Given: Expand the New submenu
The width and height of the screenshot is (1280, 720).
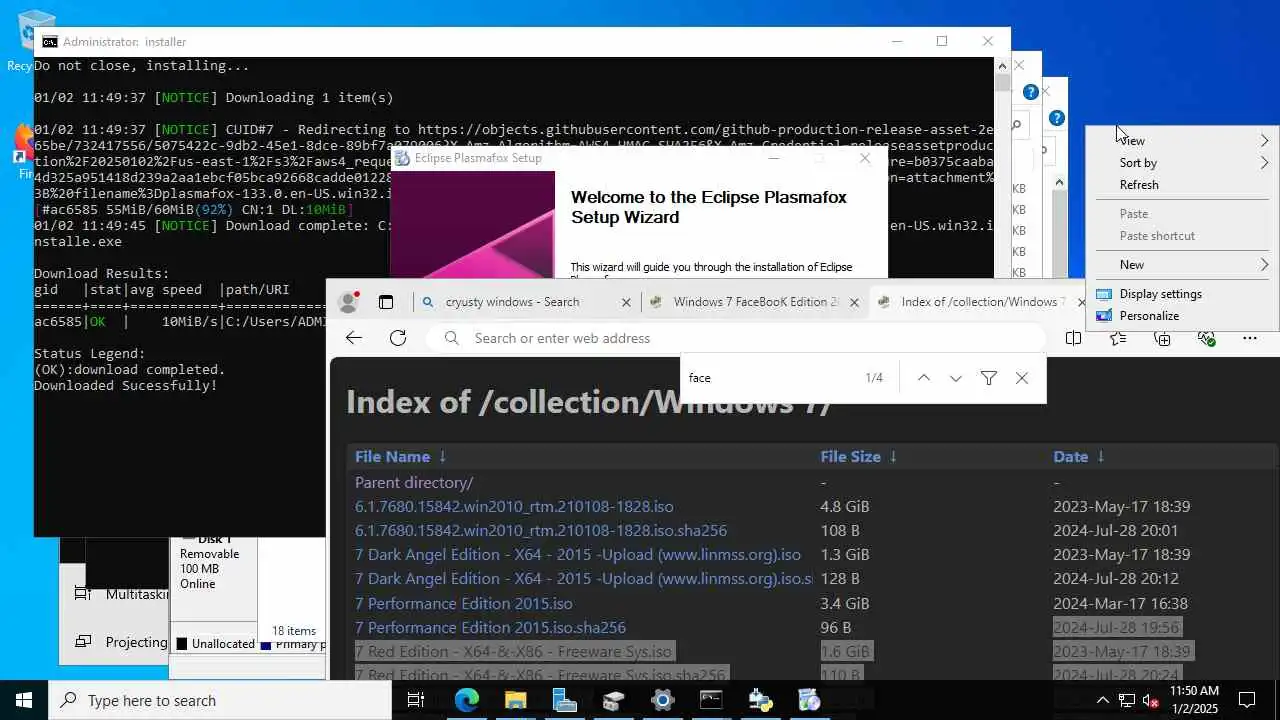Looking at the screenshot, I should pyautogui.click(x=1182, y=265).
